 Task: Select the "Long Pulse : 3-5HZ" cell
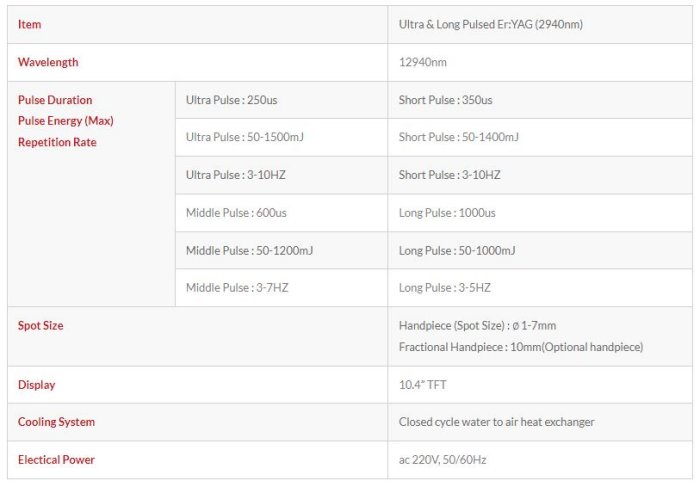[444, 288]
